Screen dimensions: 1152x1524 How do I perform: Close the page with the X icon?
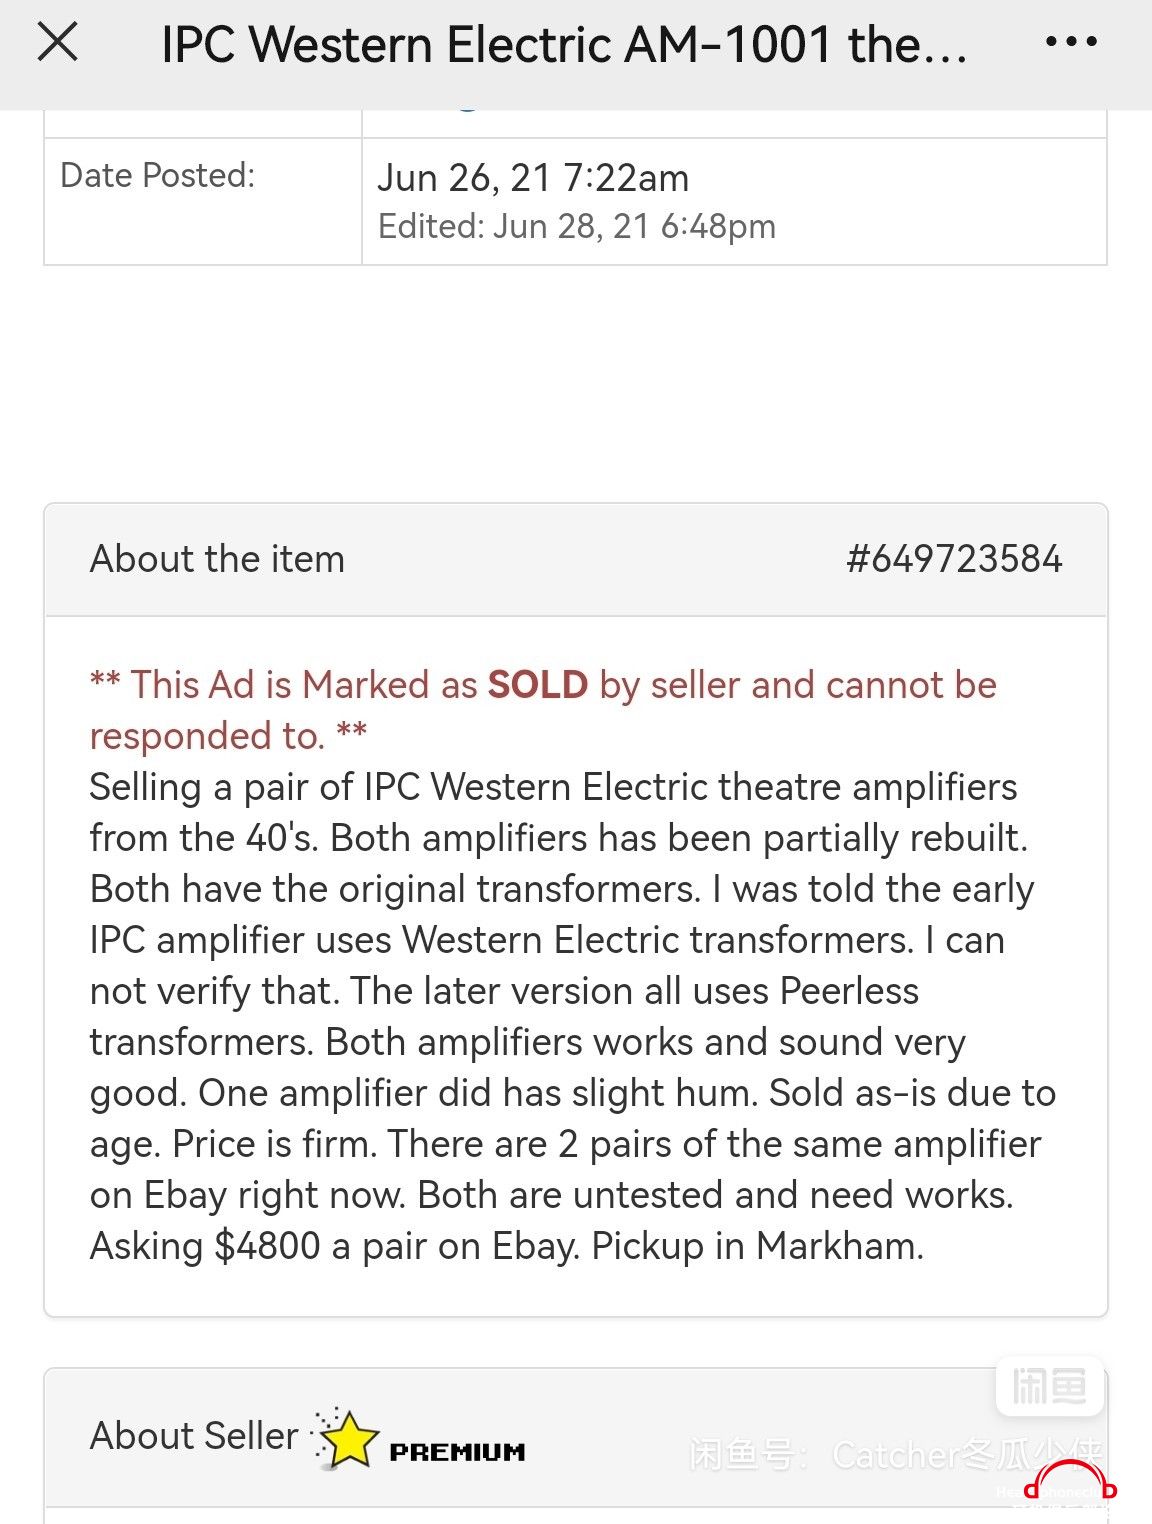click(x=57, y=43)
